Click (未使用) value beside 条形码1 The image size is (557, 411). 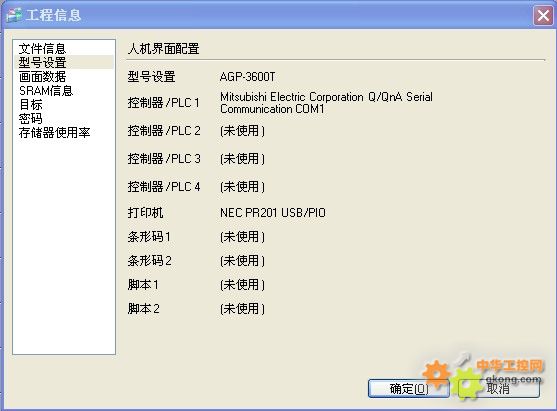coord(242,237)
